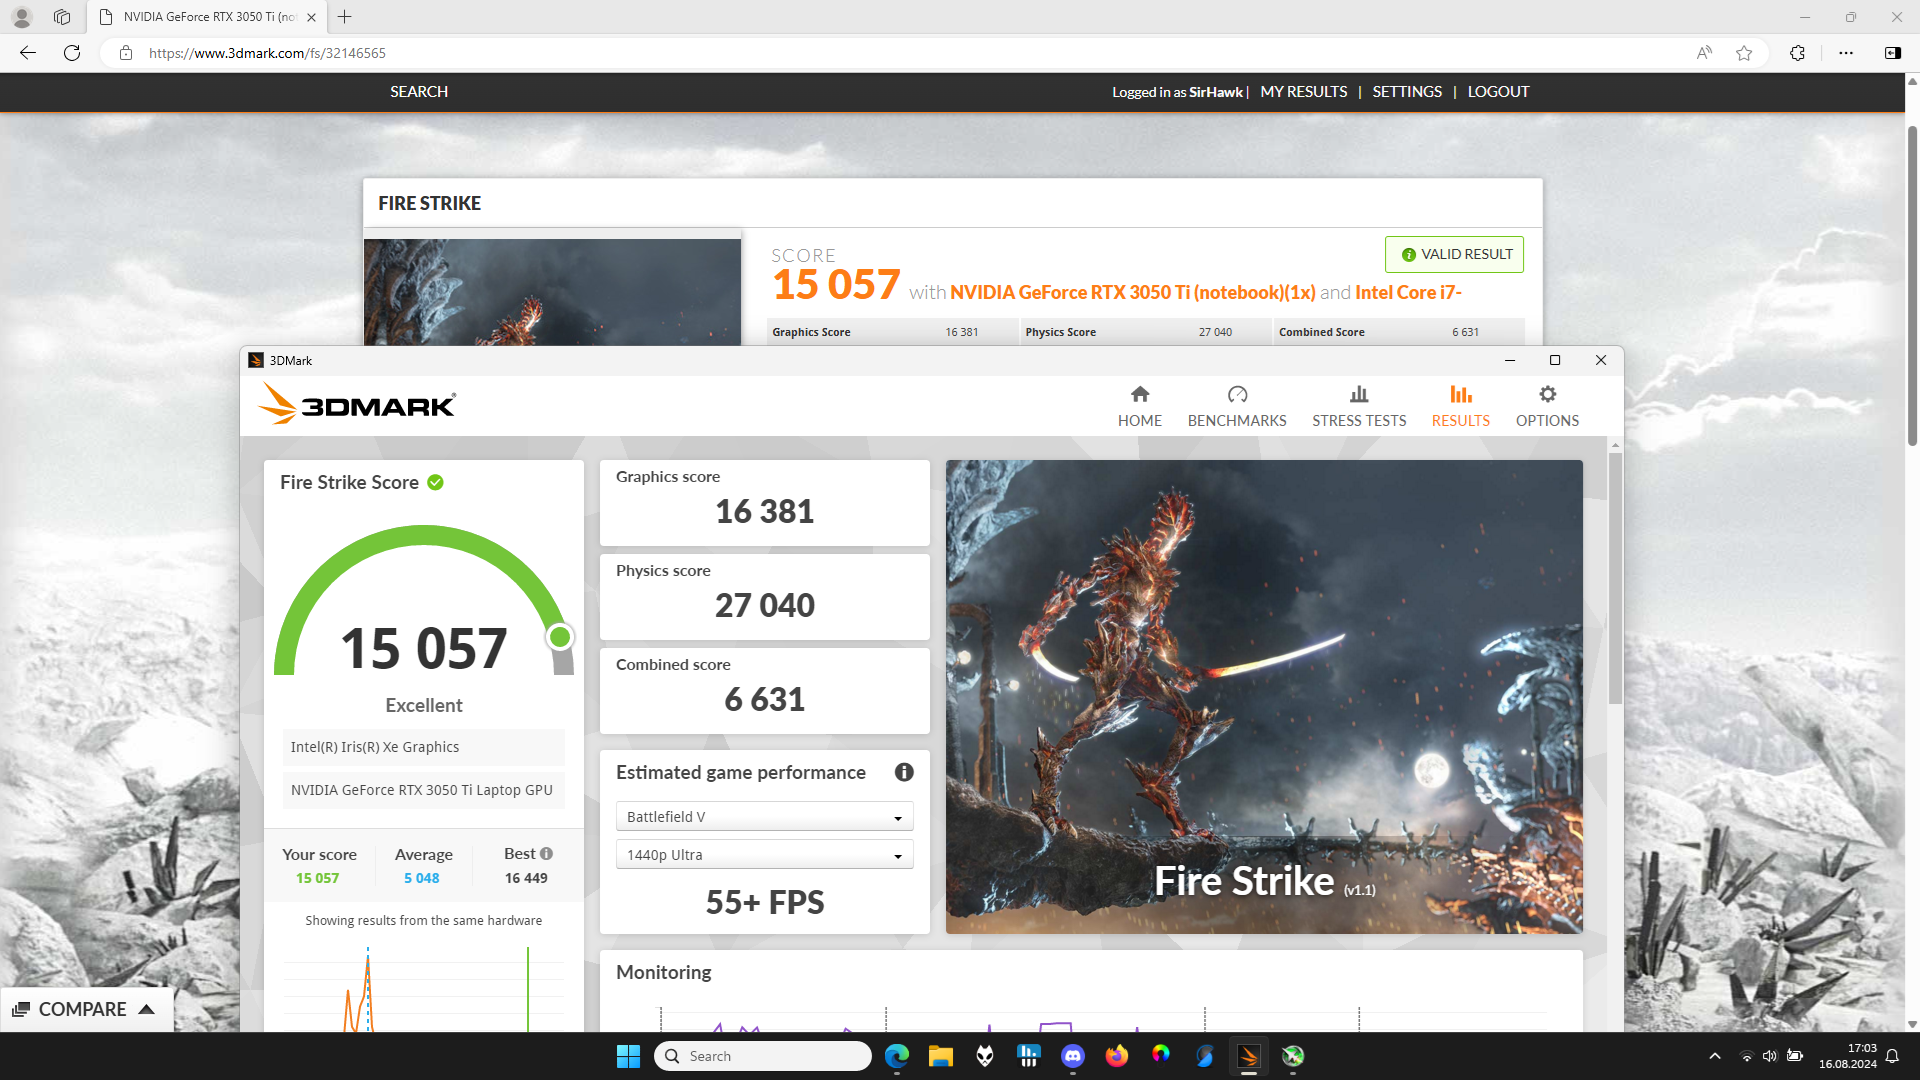Toggle Read aloud icon in address bar
The height and width of the screenshot is (1080, 1920).
1704,53
